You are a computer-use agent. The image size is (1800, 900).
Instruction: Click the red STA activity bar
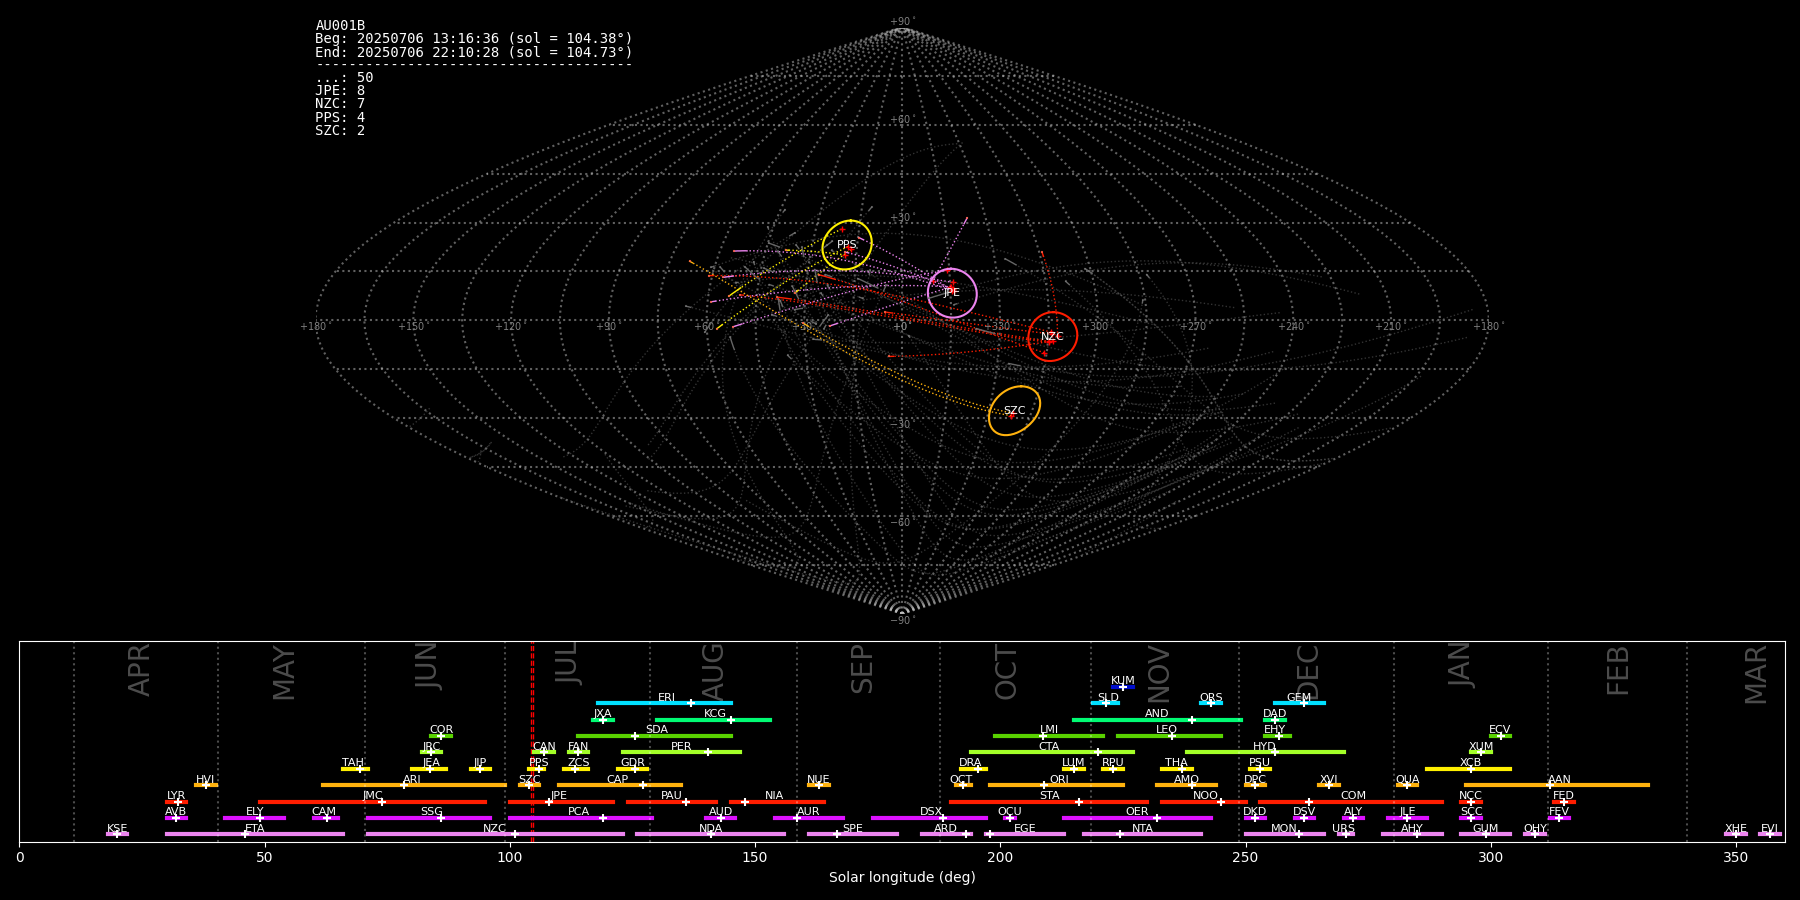(x=1049, y=802)
